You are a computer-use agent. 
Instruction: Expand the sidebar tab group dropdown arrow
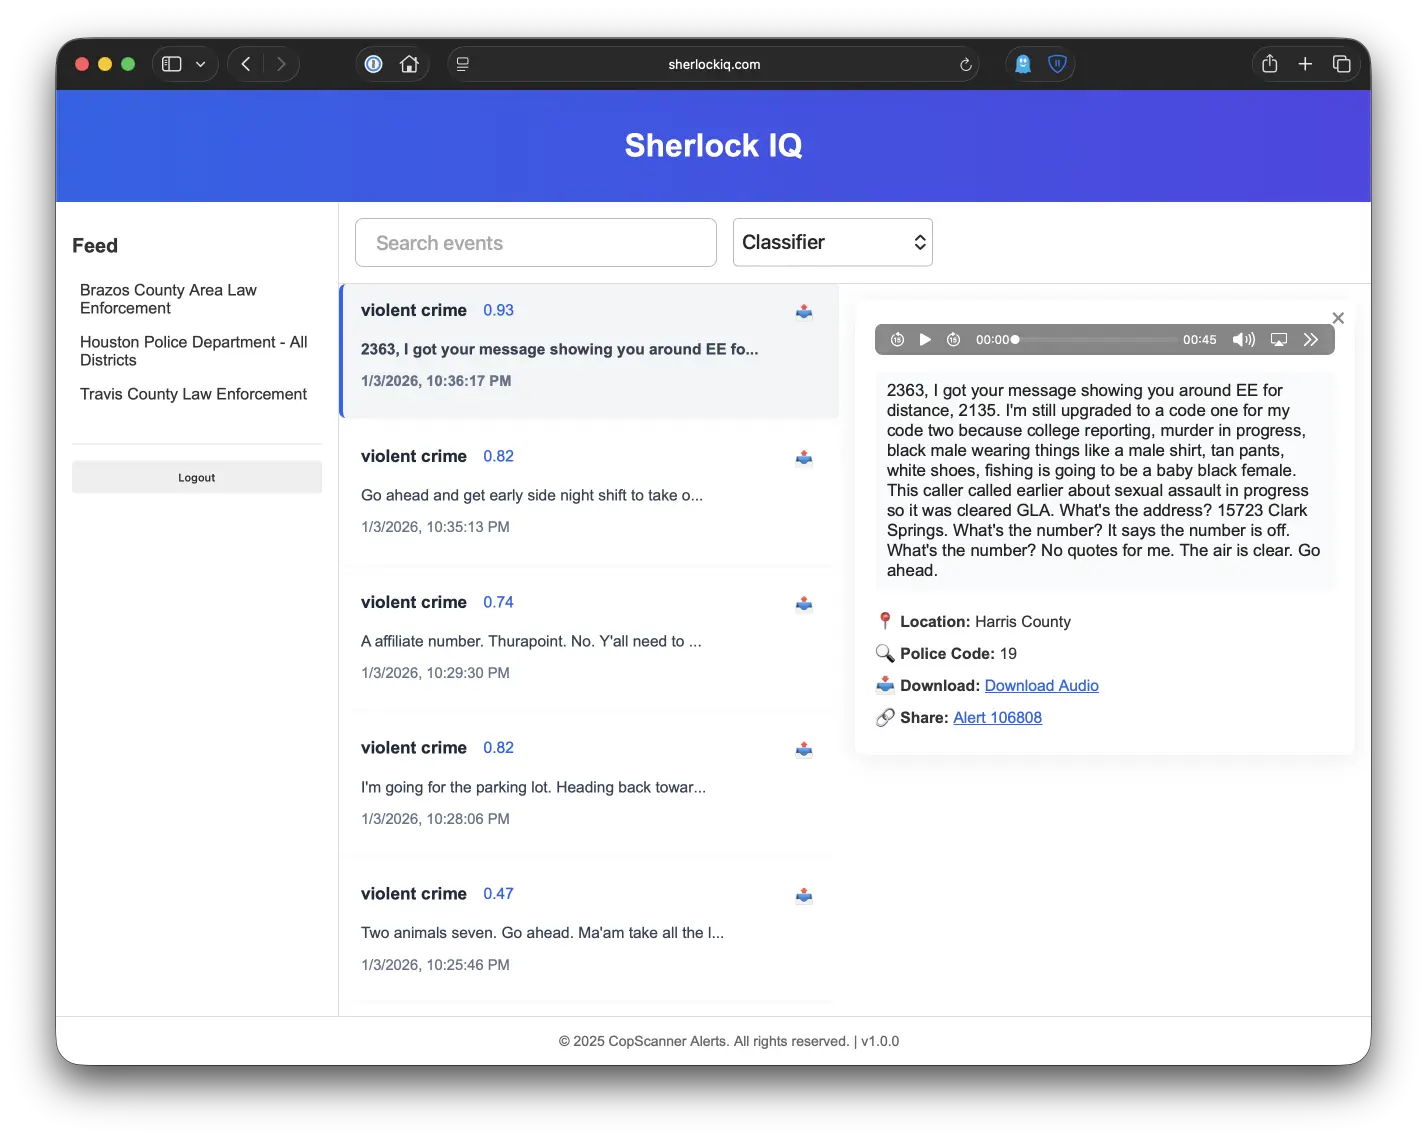pyautogui.click(x=200, y=64)
